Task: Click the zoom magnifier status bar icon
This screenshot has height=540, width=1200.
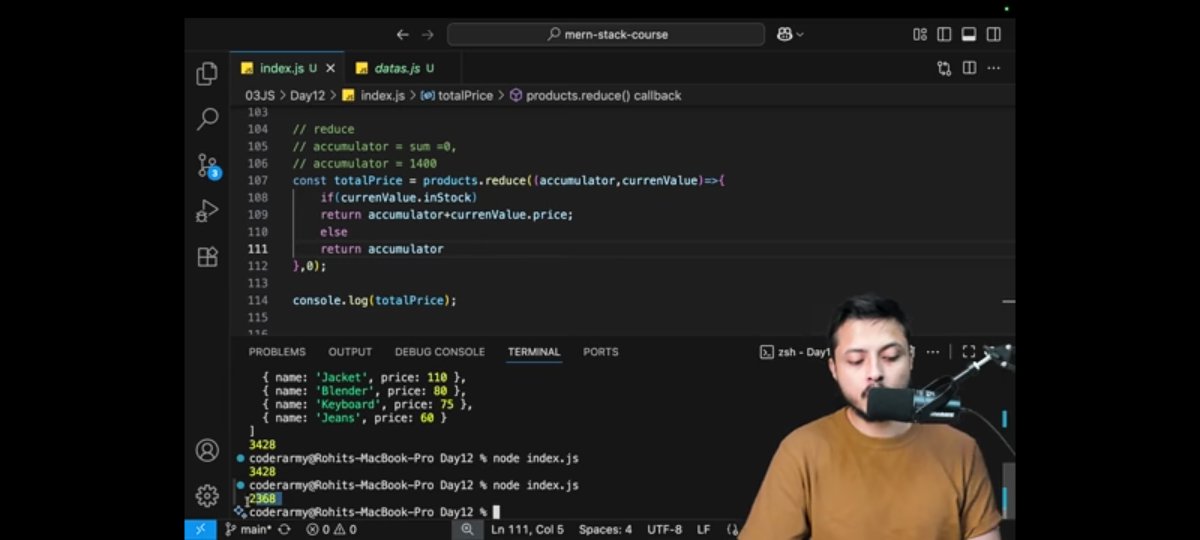Action: click(x=466, y=529)
